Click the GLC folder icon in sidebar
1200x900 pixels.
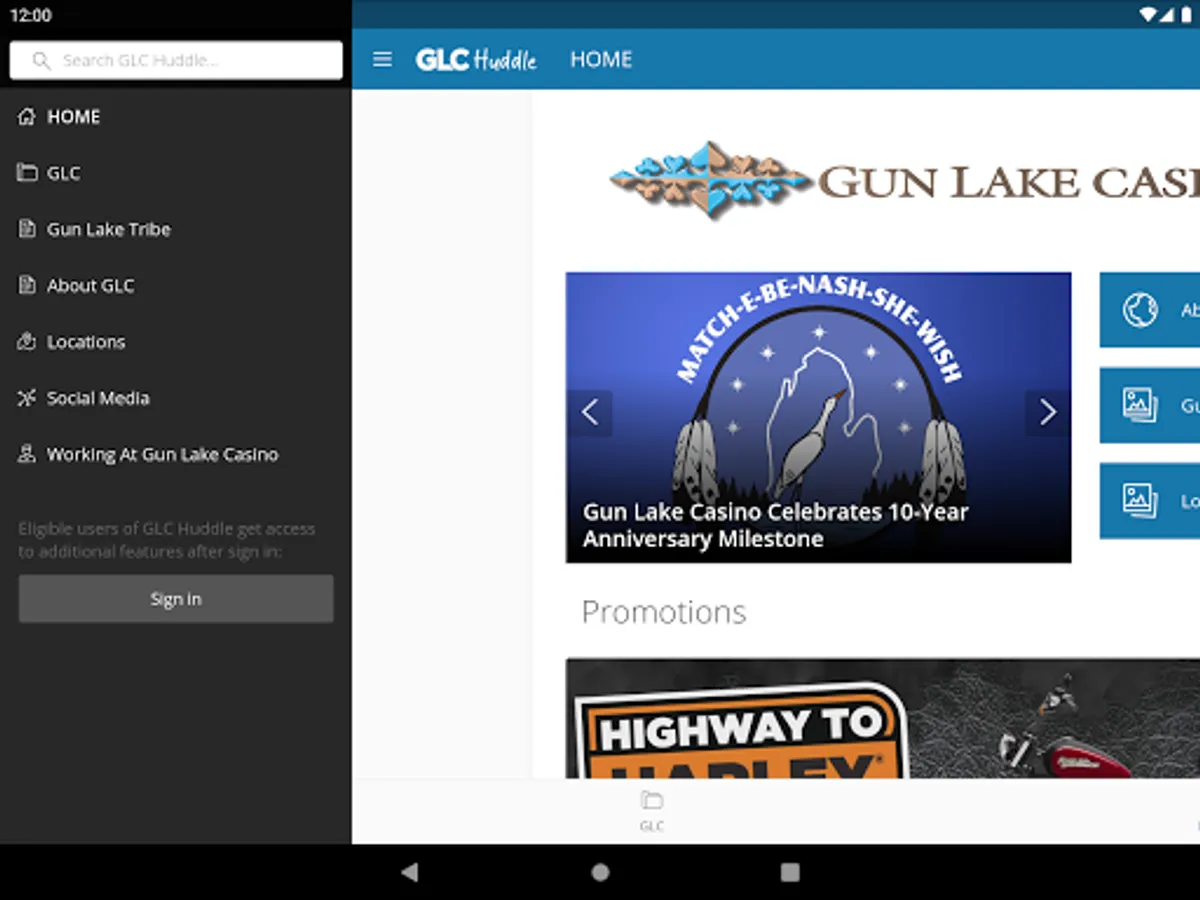click(x=27, y=173)
